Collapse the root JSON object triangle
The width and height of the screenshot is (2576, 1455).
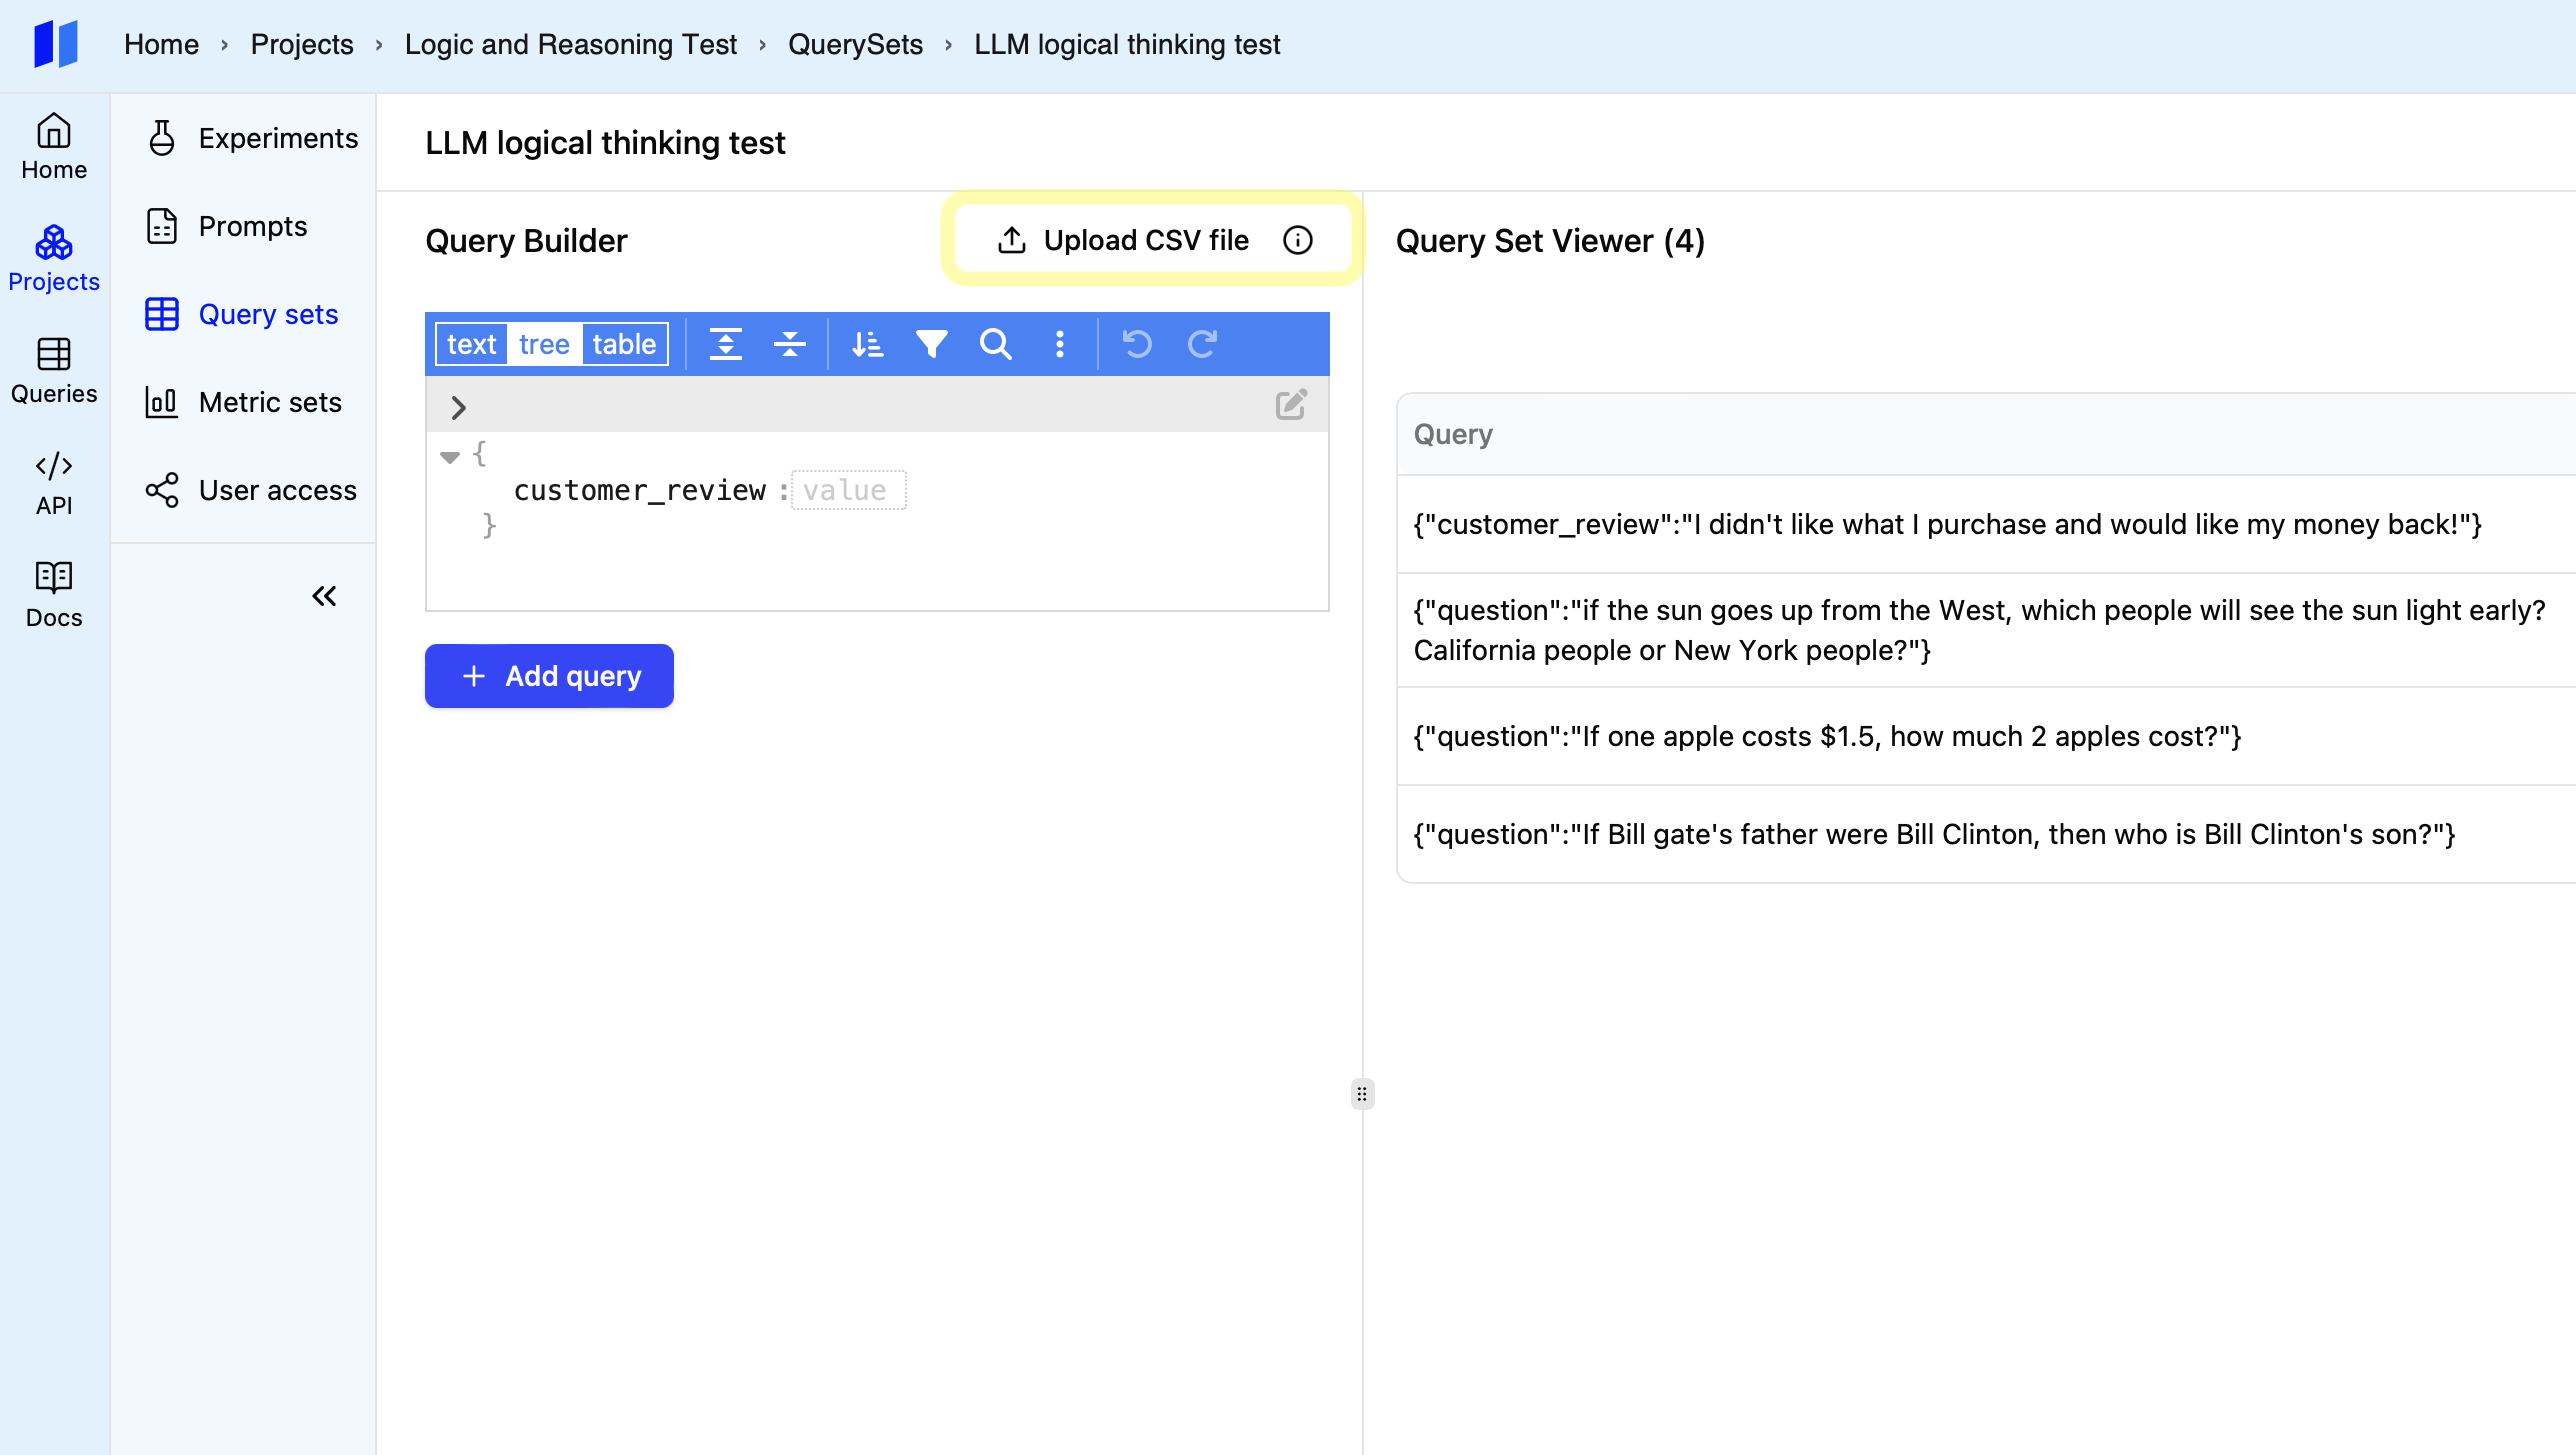coord(449,457)
